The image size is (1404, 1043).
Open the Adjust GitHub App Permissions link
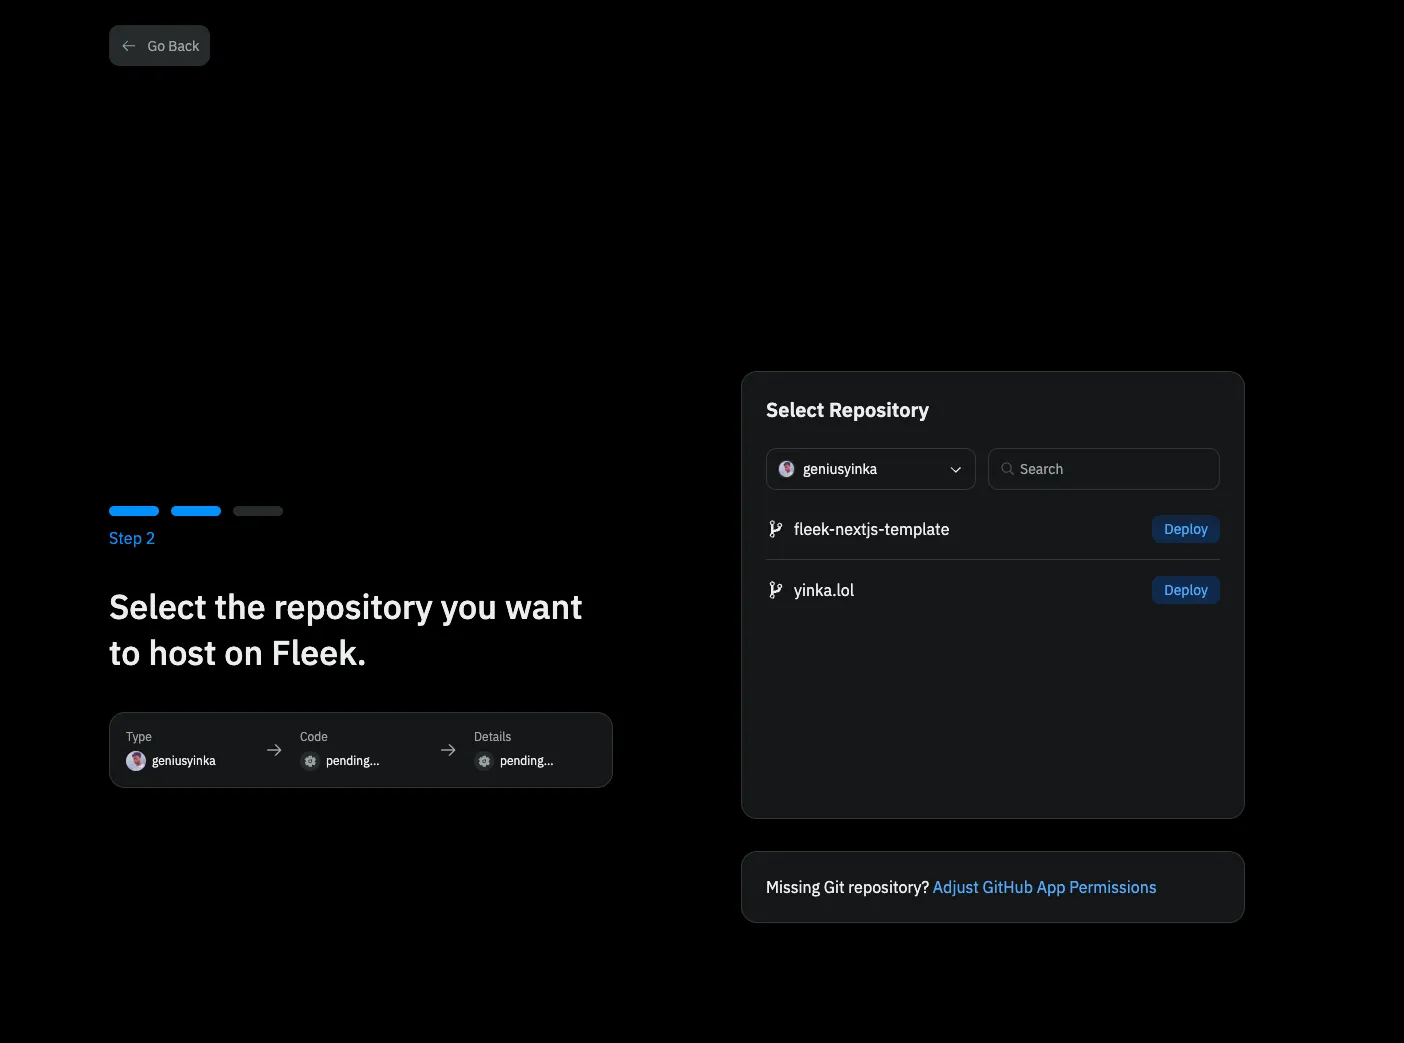(1044, 887)
